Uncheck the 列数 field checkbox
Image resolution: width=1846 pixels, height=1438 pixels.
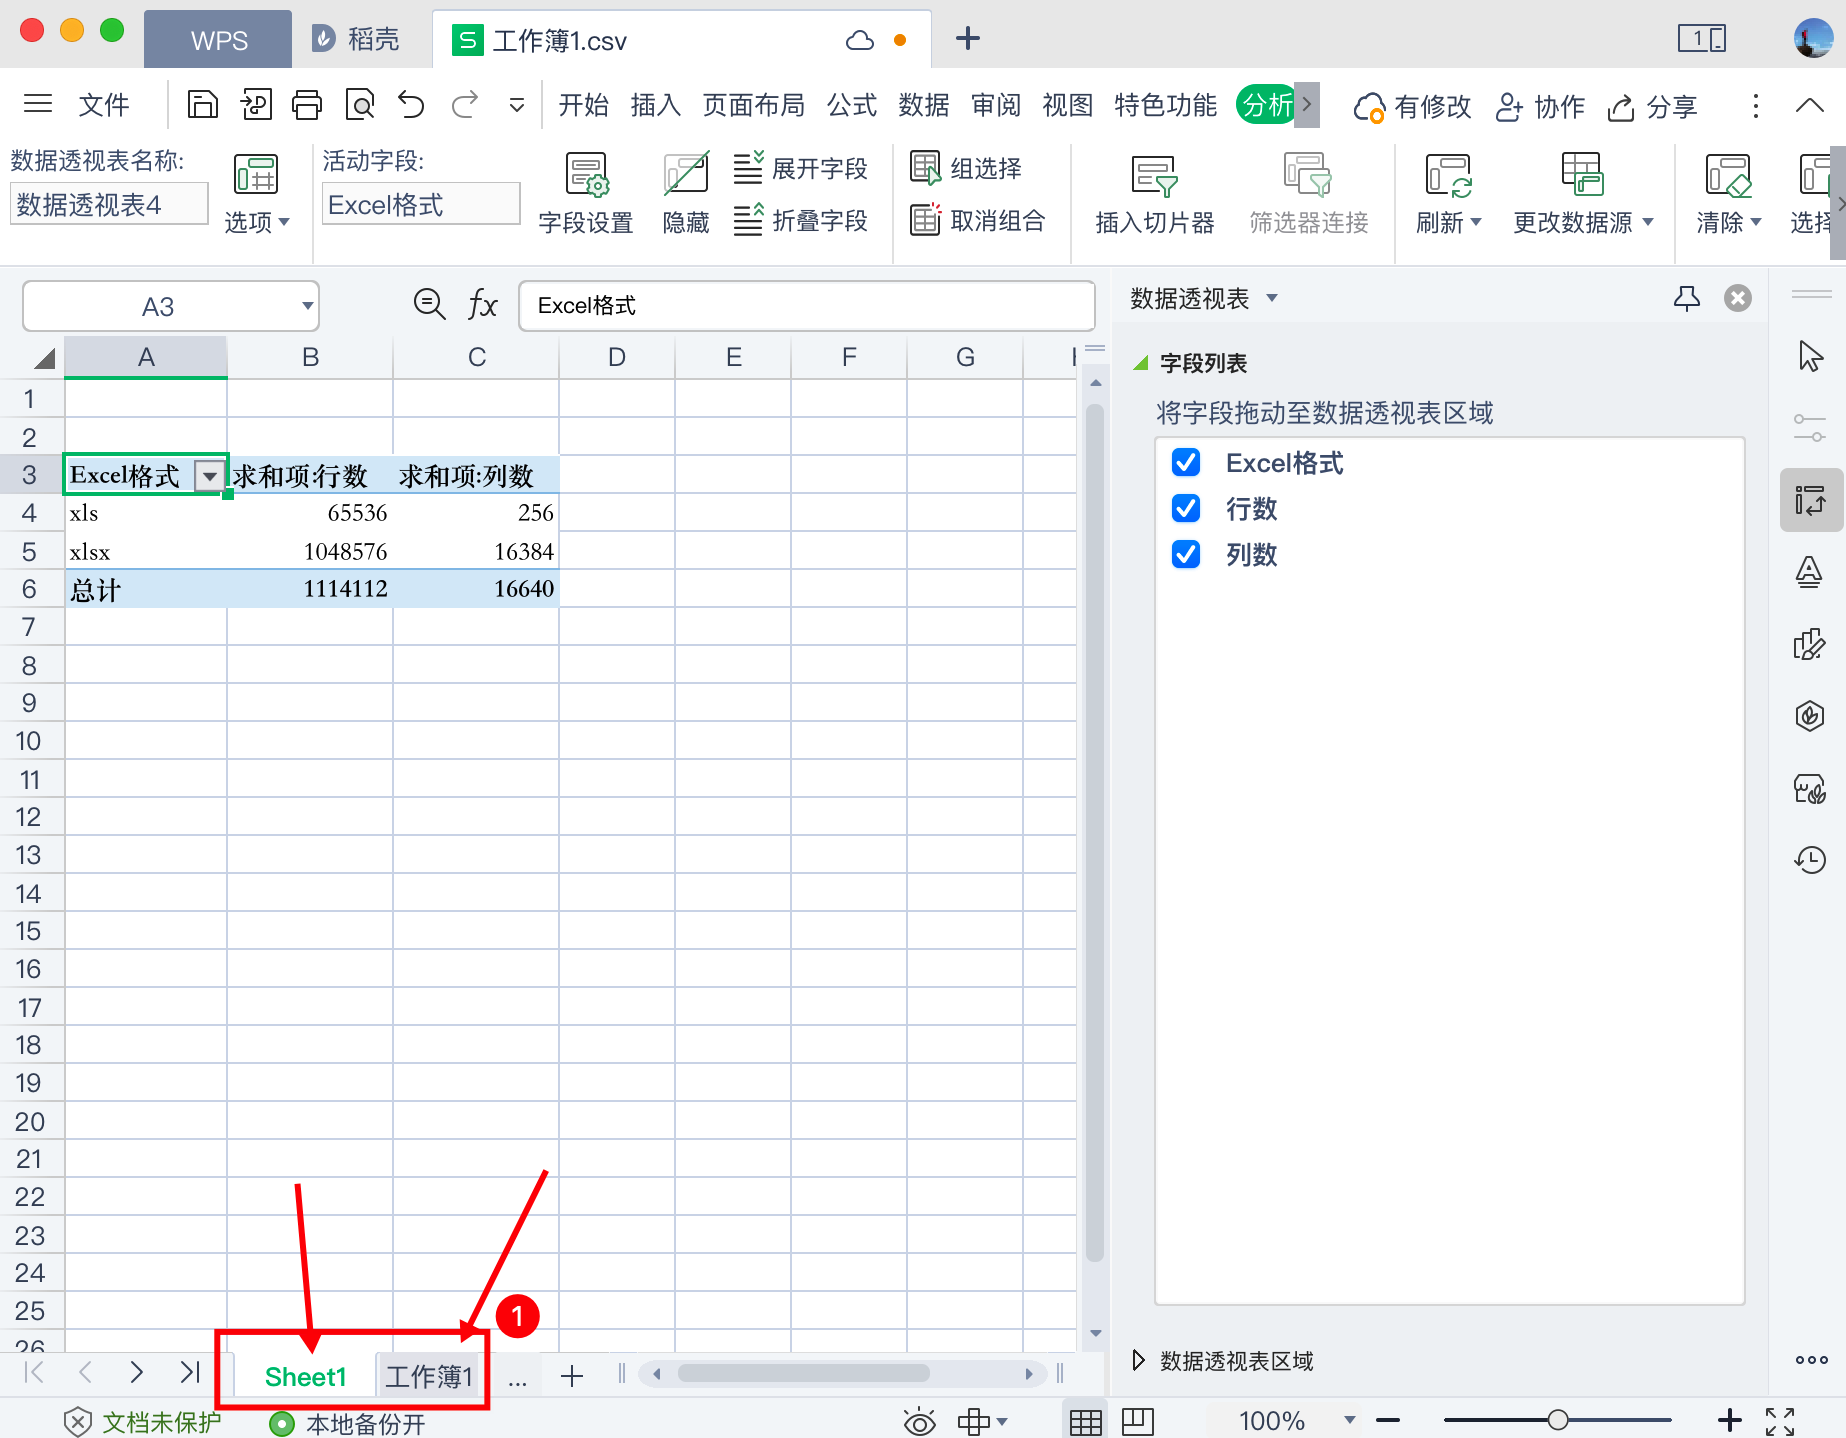(1186, 555)
